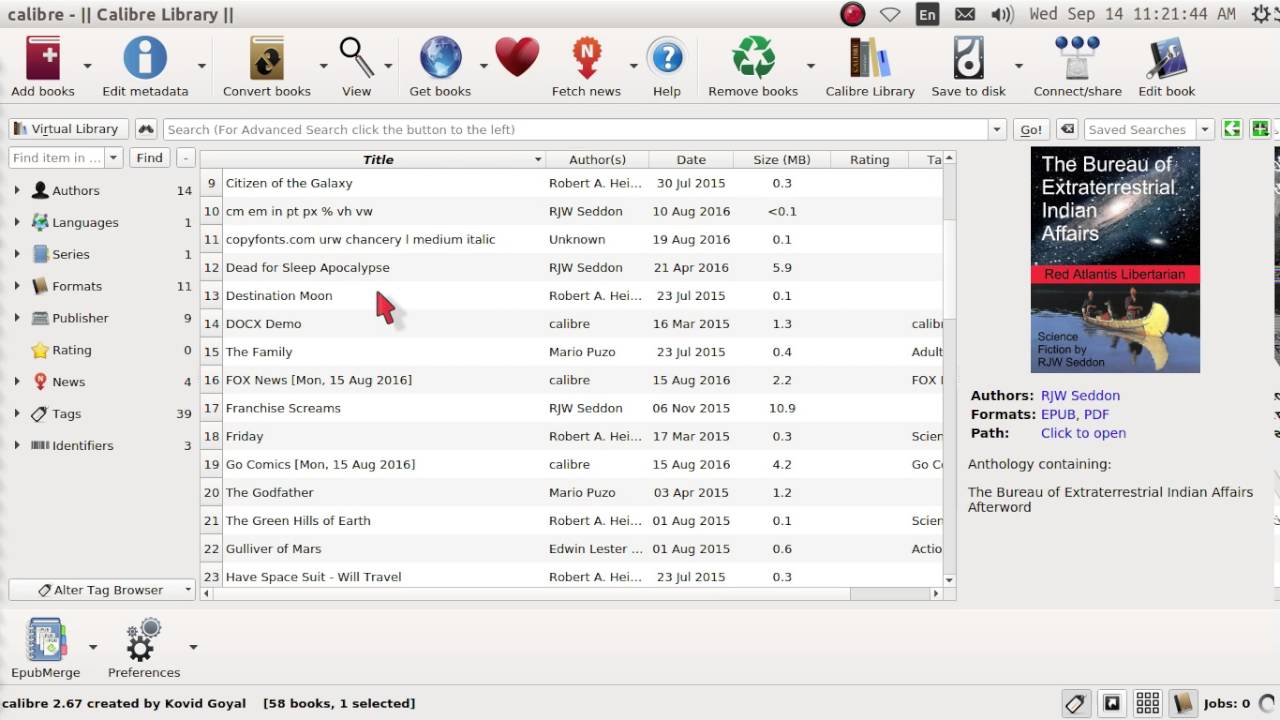Open Remove books dropdown arrow

click(x=810, y=66)
